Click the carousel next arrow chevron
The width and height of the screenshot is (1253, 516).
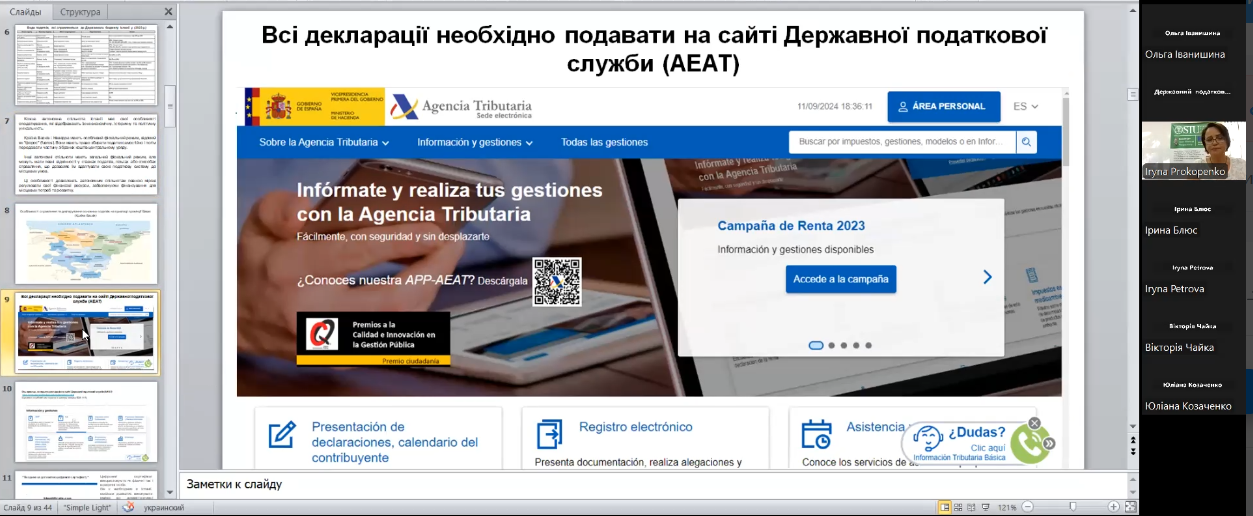pos(987,277)
